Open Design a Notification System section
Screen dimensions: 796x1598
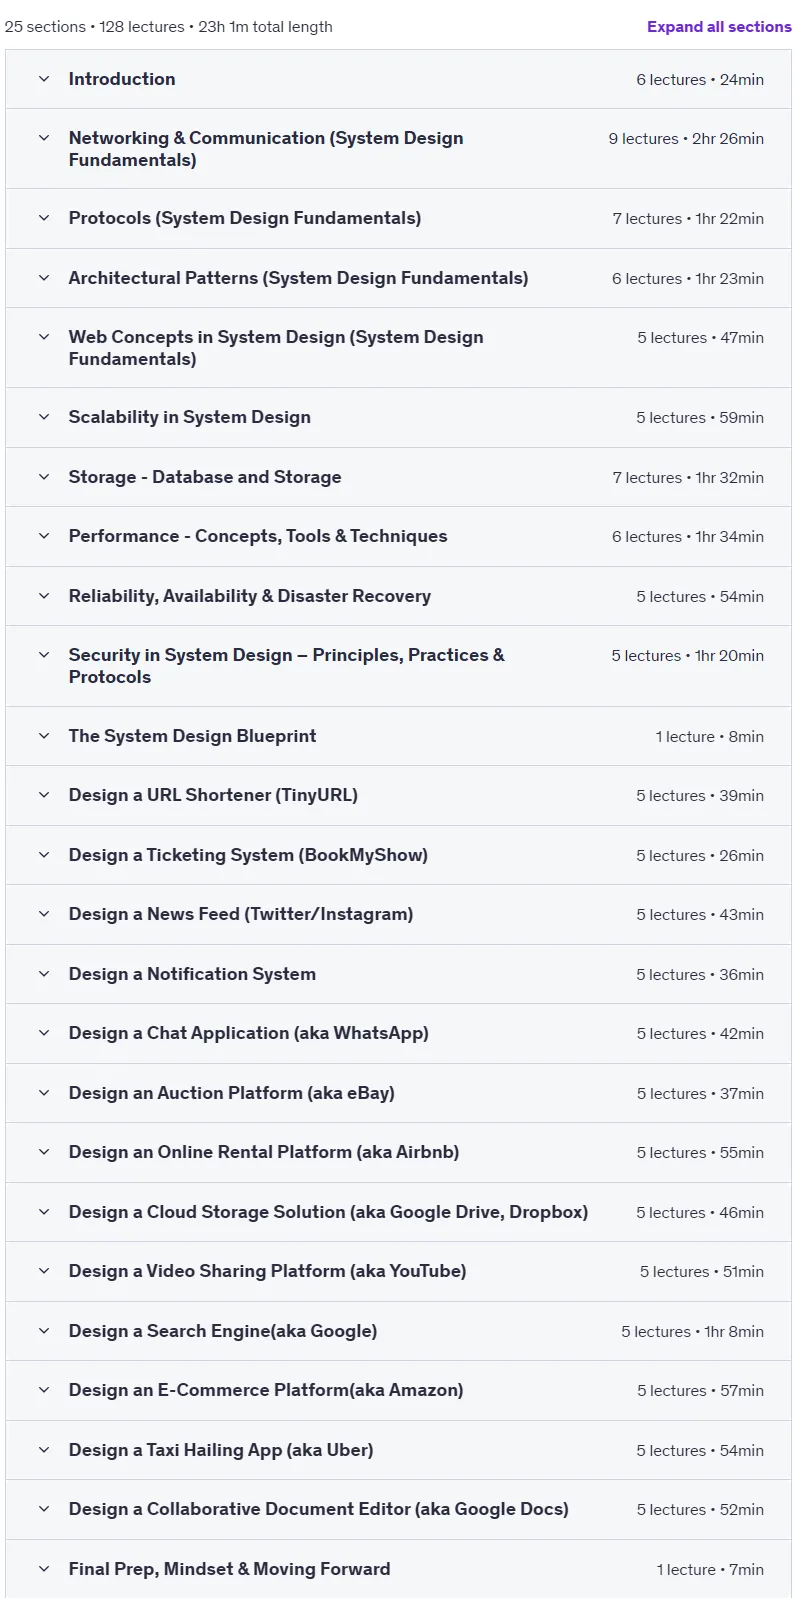pos(398,974)
